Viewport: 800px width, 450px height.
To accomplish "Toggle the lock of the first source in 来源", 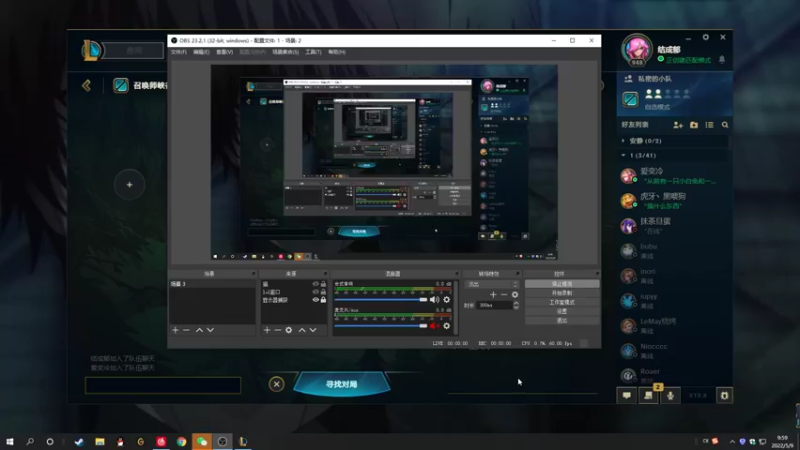I will tap(323, 284).
